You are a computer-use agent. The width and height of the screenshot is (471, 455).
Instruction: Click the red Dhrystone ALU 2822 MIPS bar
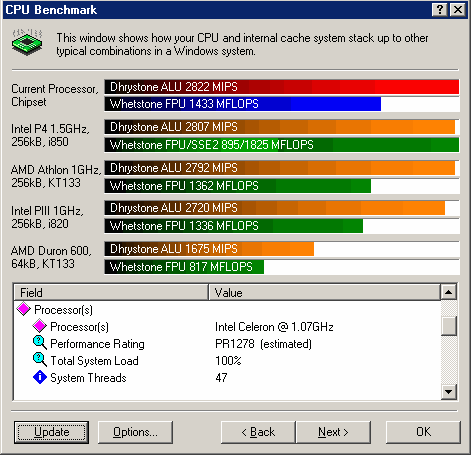tap(282, 87)
